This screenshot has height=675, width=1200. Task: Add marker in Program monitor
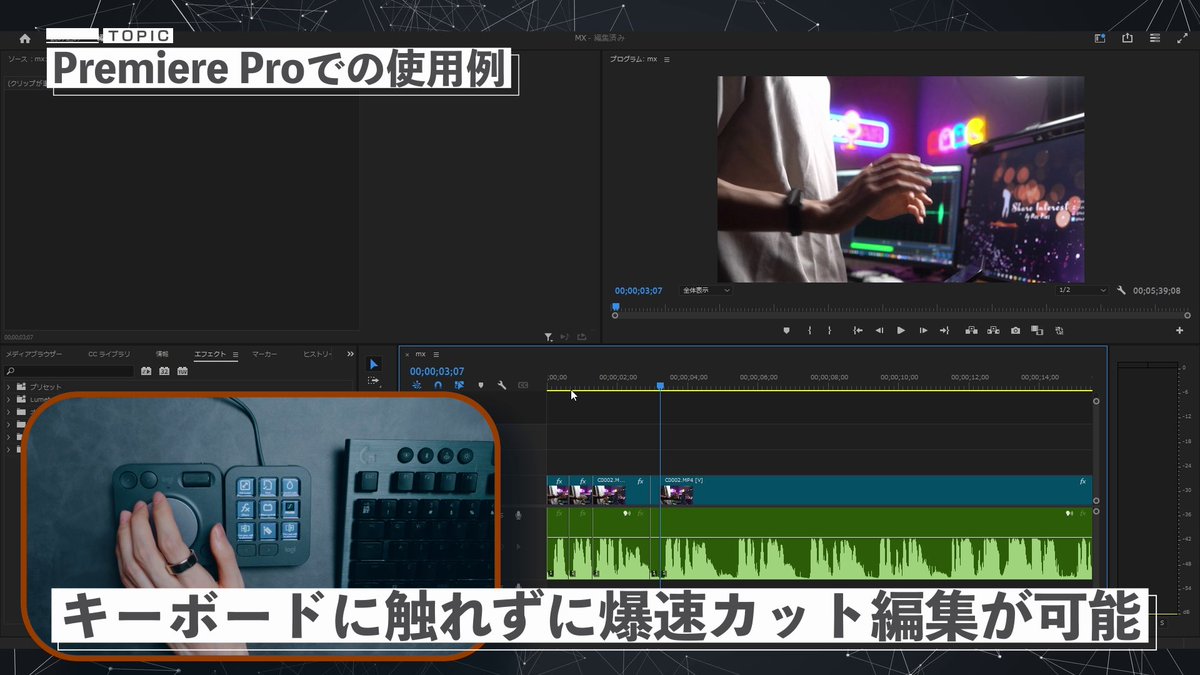(x=786, y=330)
